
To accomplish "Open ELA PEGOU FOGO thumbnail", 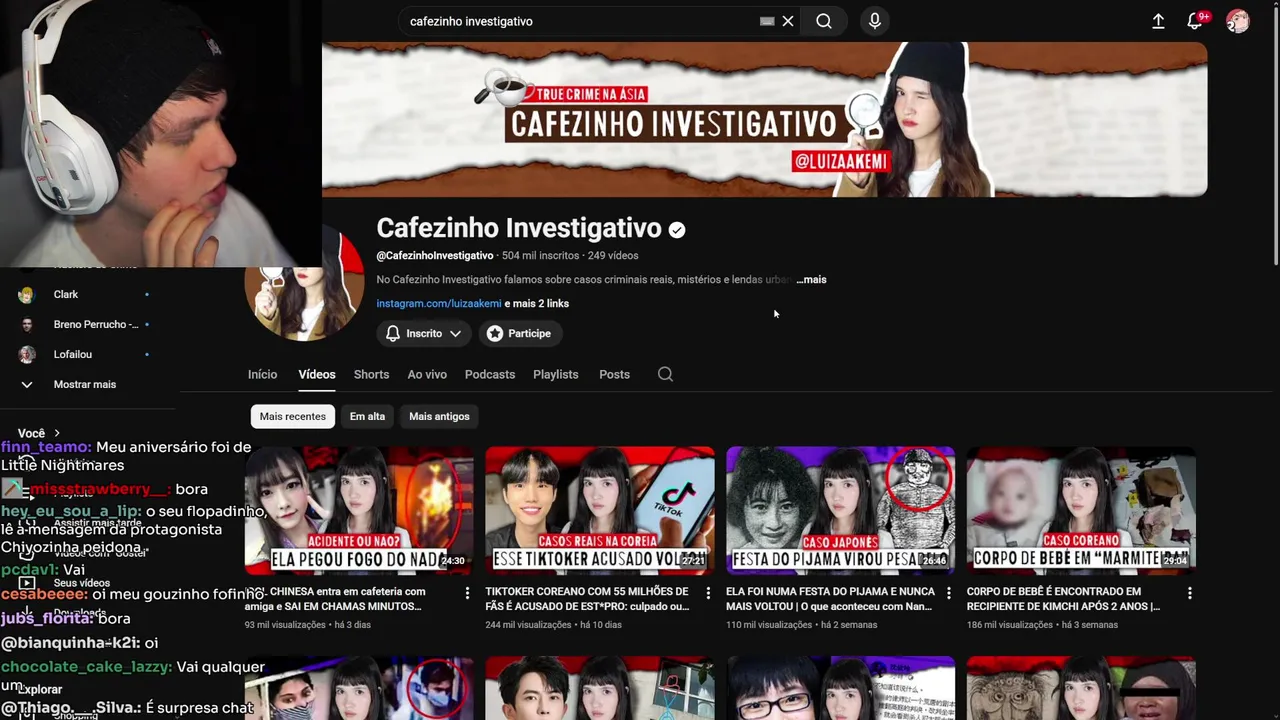I will point(359,511).
